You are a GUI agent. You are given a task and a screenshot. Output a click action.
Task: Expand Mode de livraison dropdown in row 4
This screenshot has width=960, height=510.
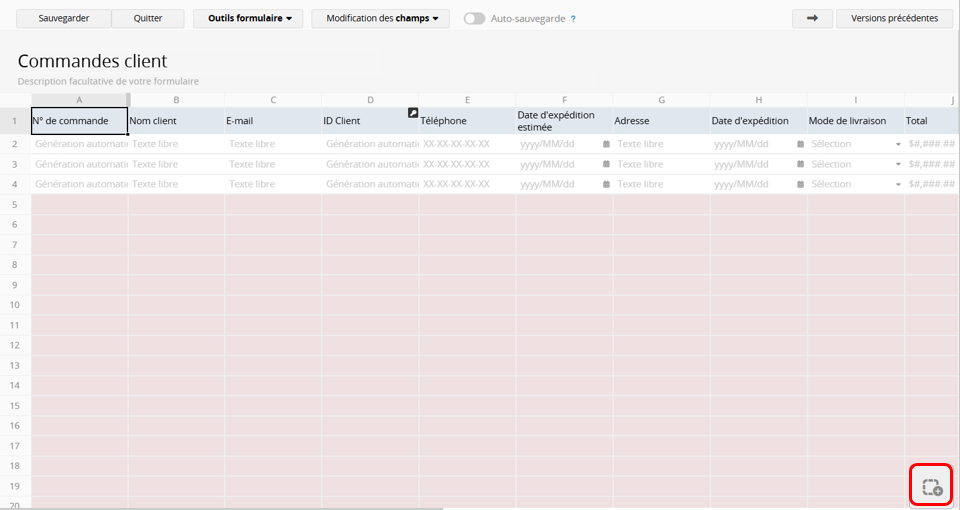click(897, 184)
